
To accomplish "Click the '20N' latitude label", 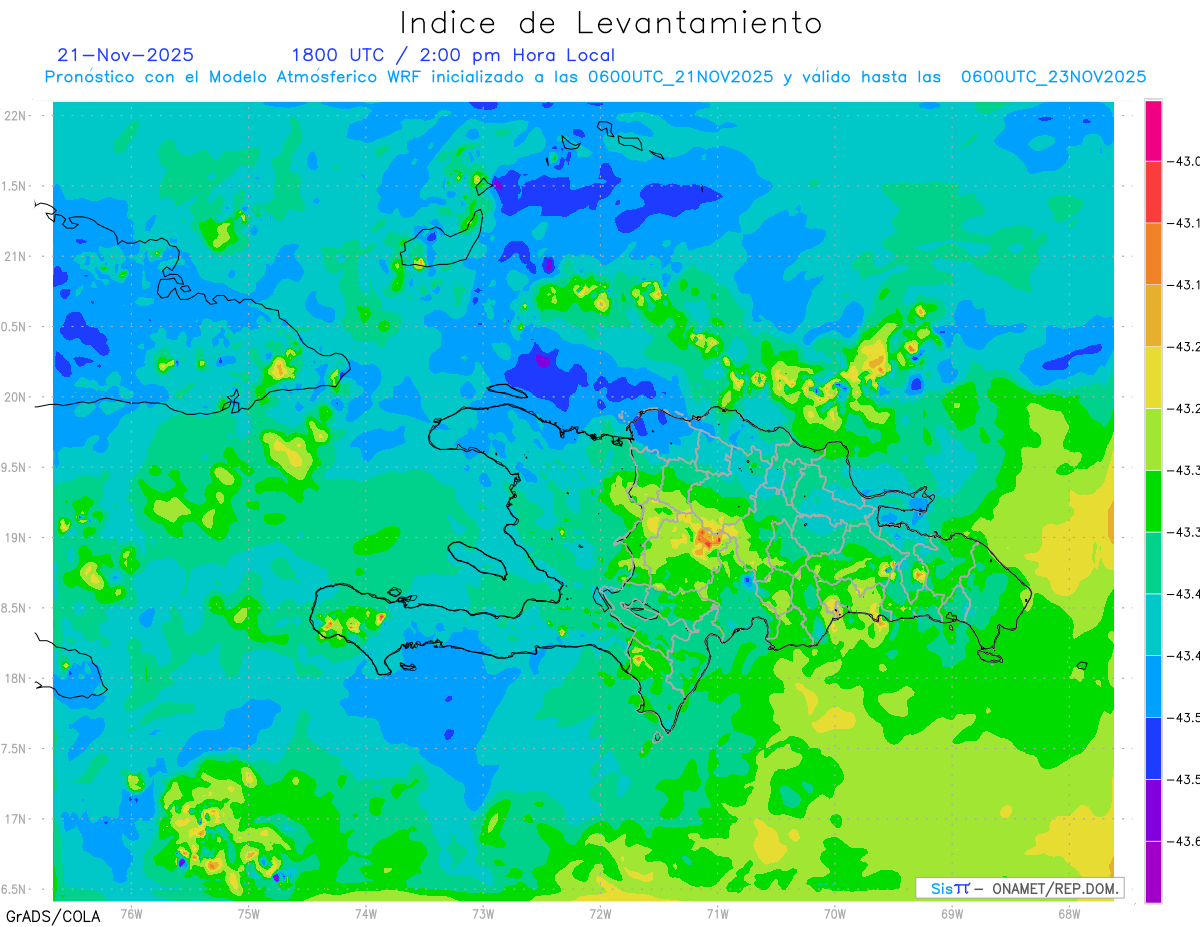I will point(16,397).
